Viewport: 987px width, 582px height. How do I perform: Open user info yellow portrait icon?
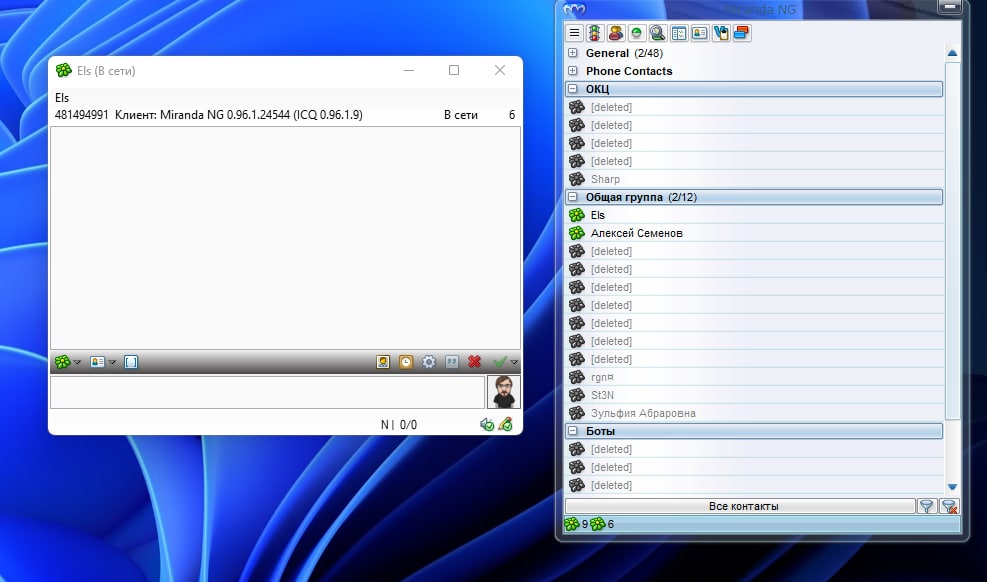pyautogui.click(x=383, y=362)
